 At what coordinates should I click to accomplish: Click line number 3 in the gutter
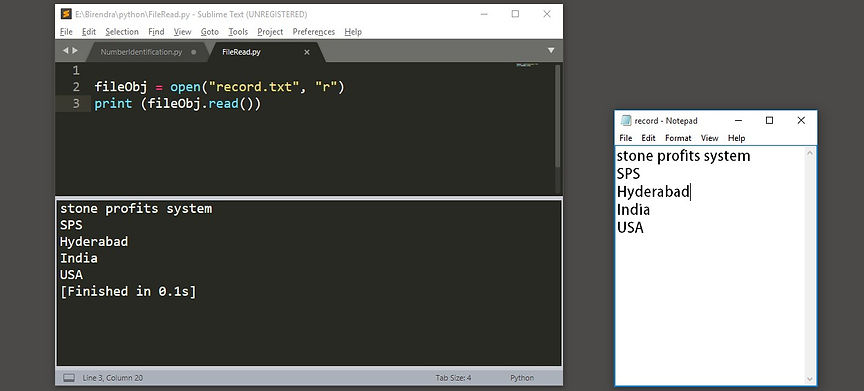75,104
